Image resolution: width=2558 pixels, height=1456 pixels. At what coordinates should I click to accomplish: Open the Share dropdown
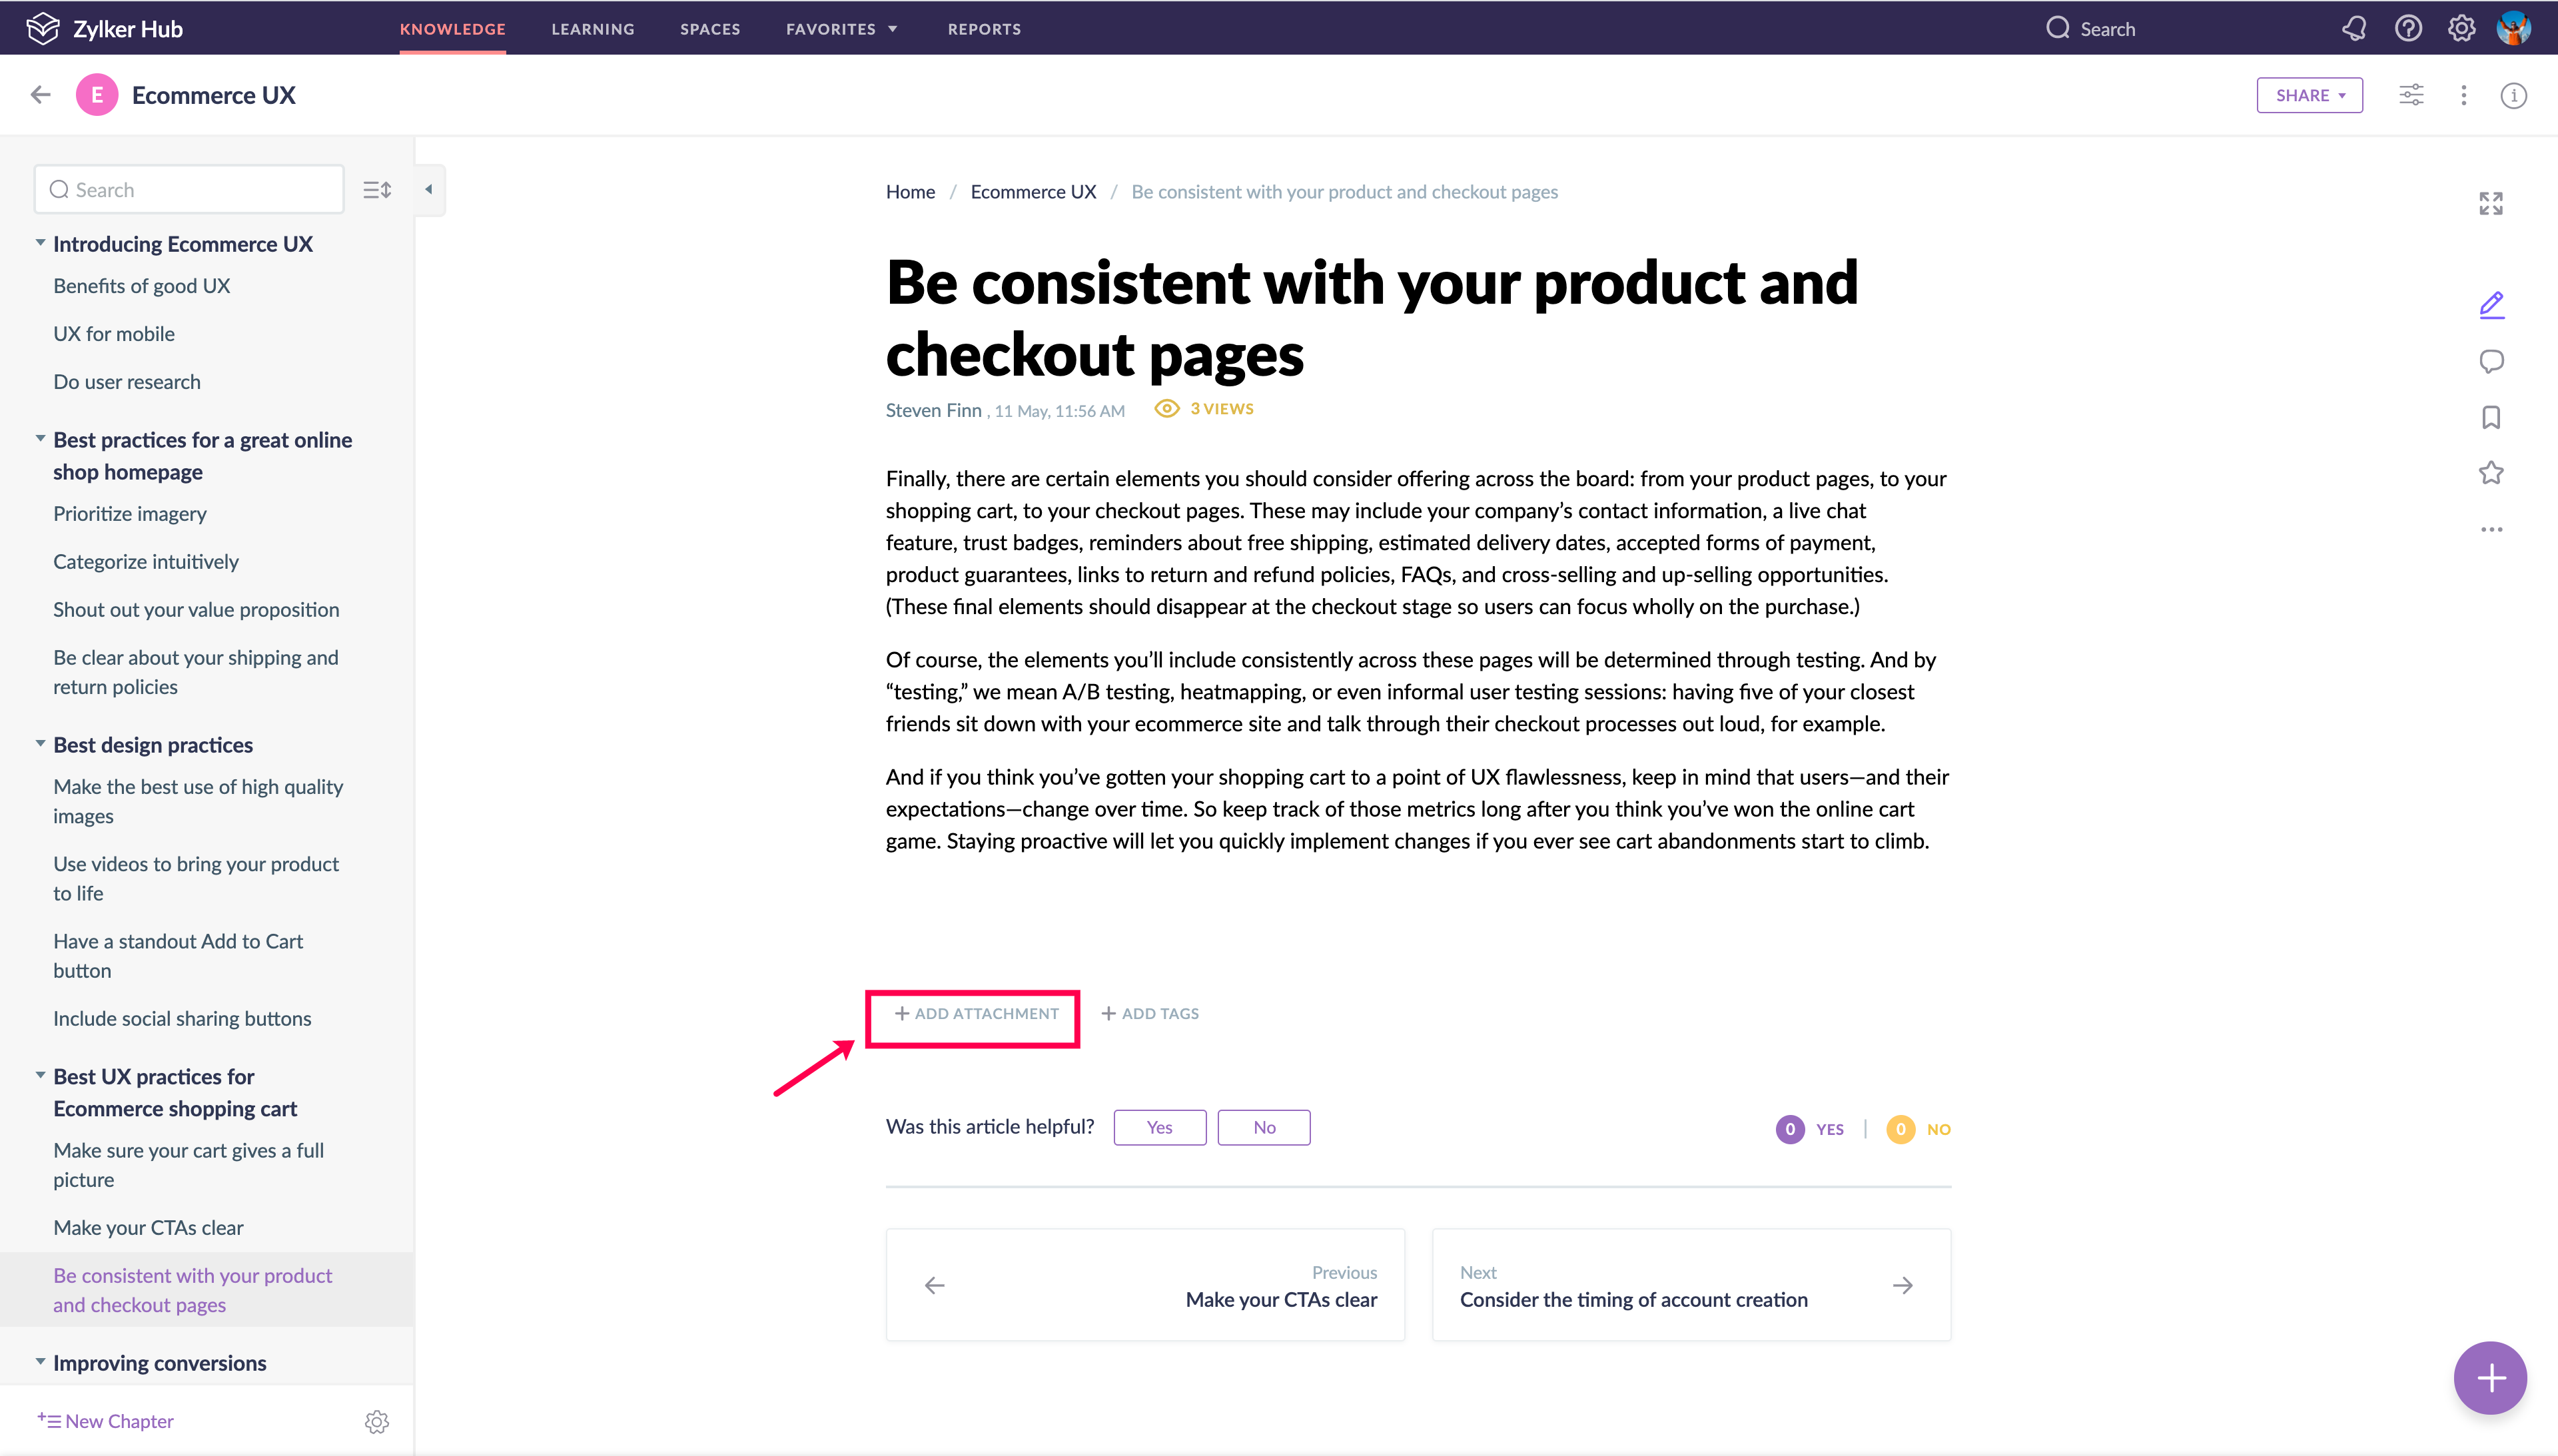click(2309, 95)
